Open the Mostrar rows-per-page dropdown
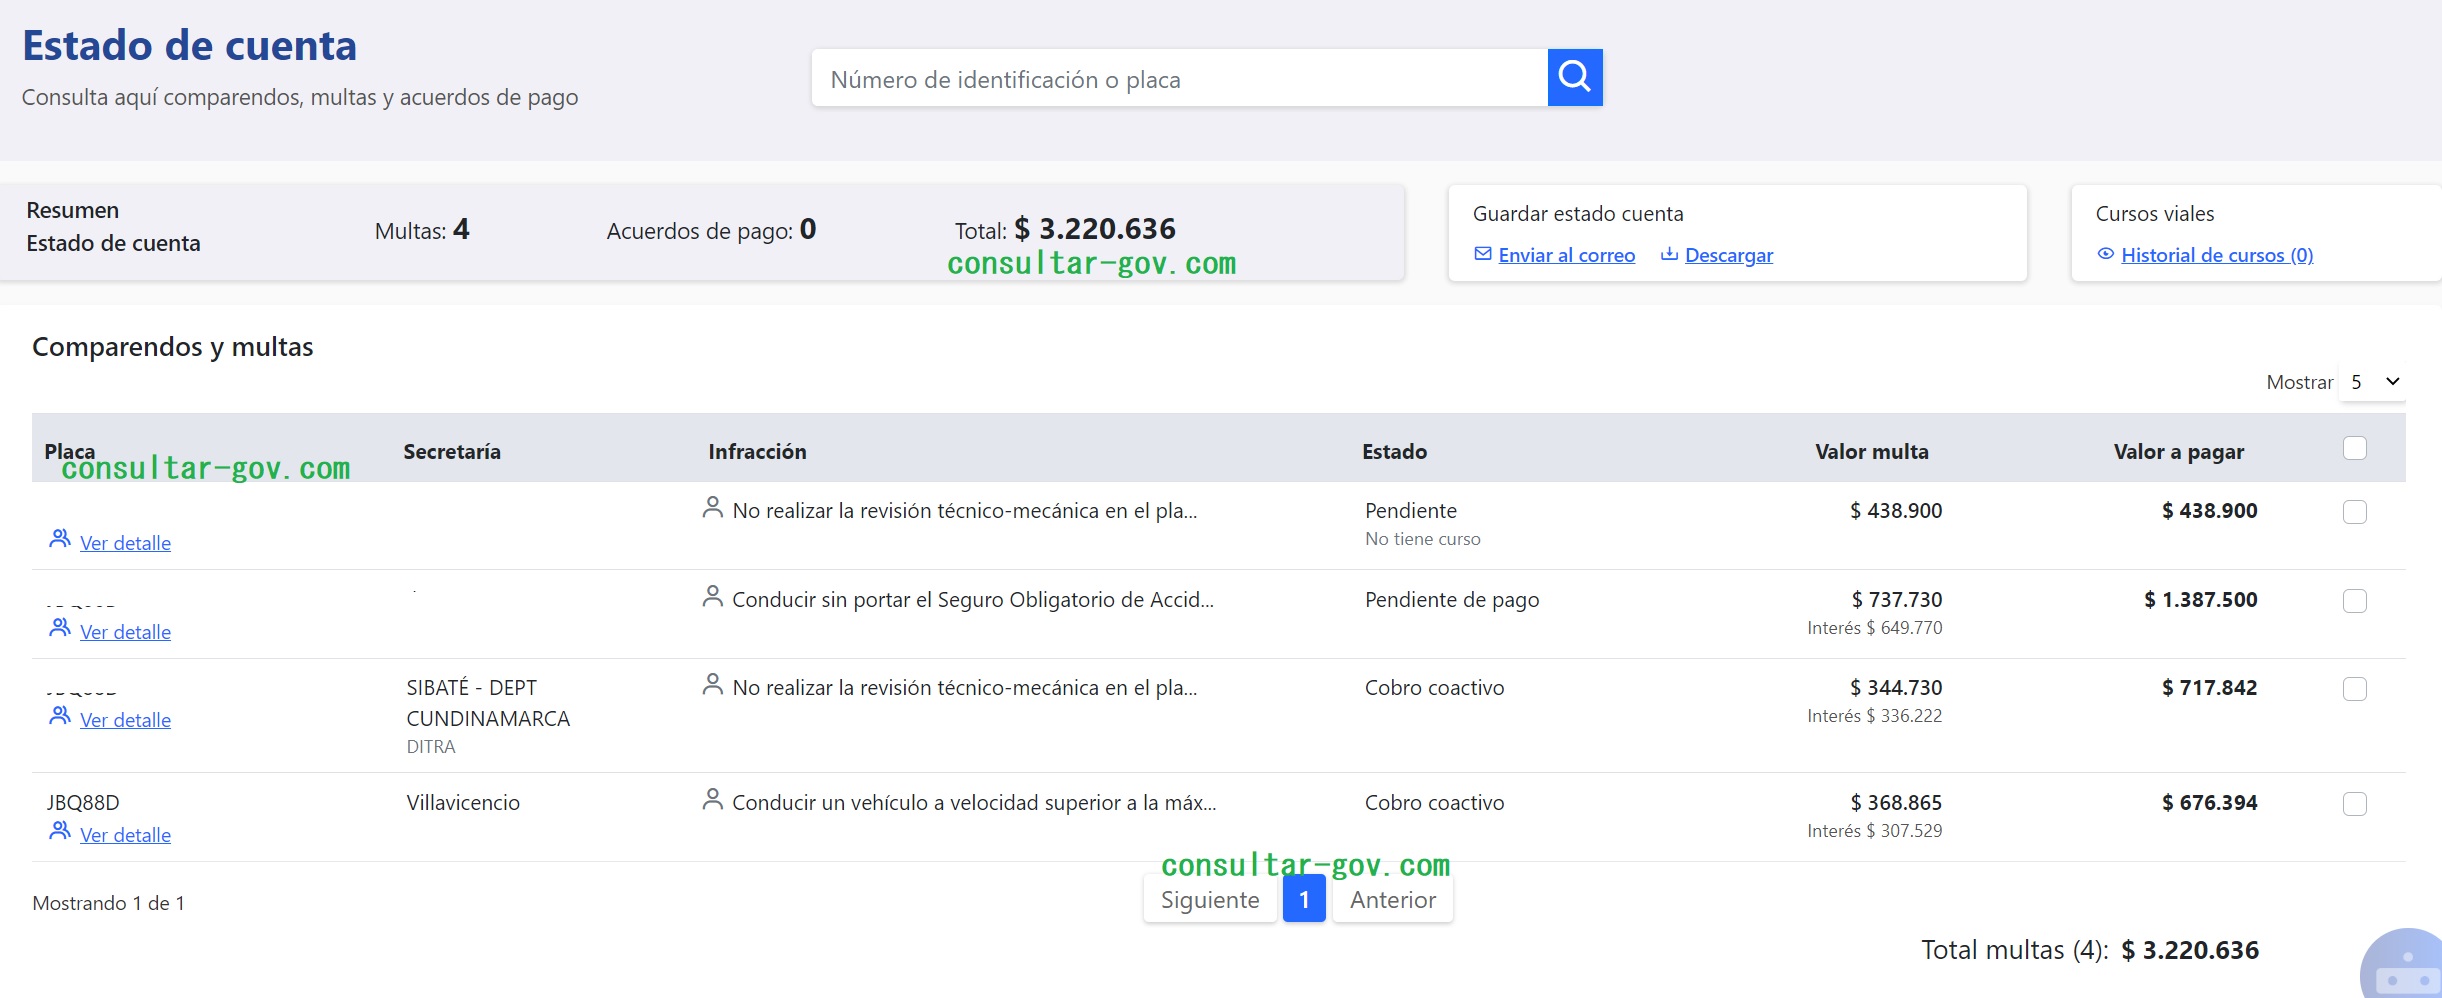 [x=2372, y=382]
